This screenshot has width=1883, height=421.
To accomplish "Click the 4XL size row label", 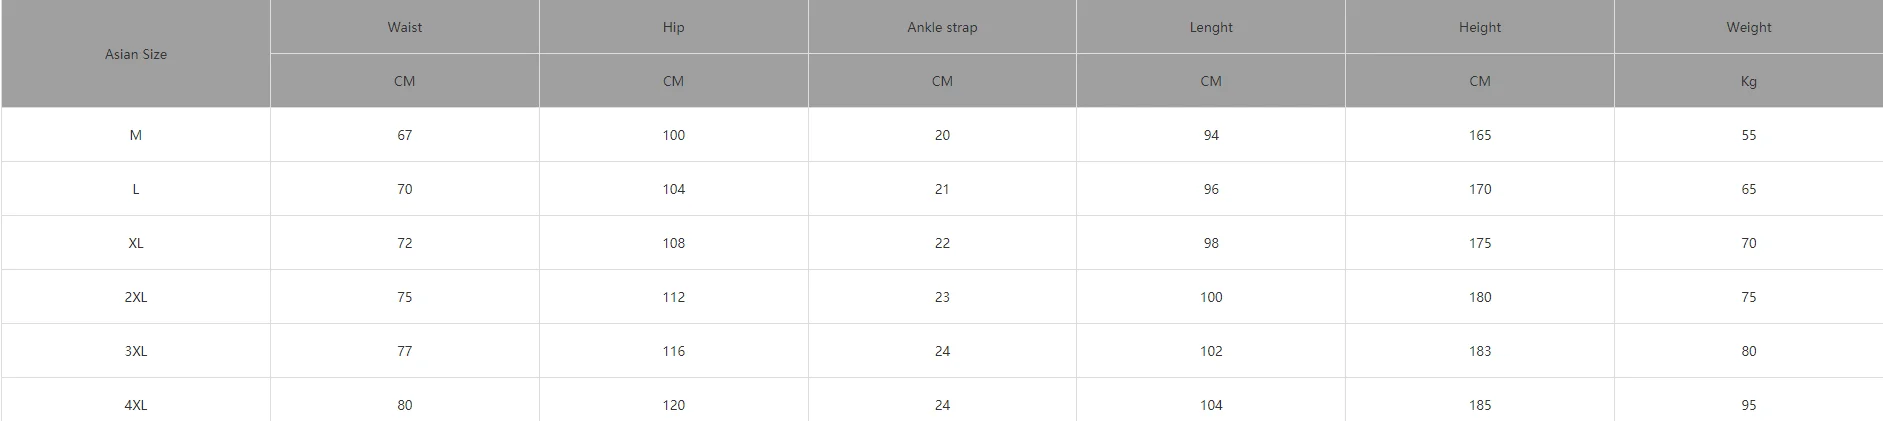I will [136, 405].
